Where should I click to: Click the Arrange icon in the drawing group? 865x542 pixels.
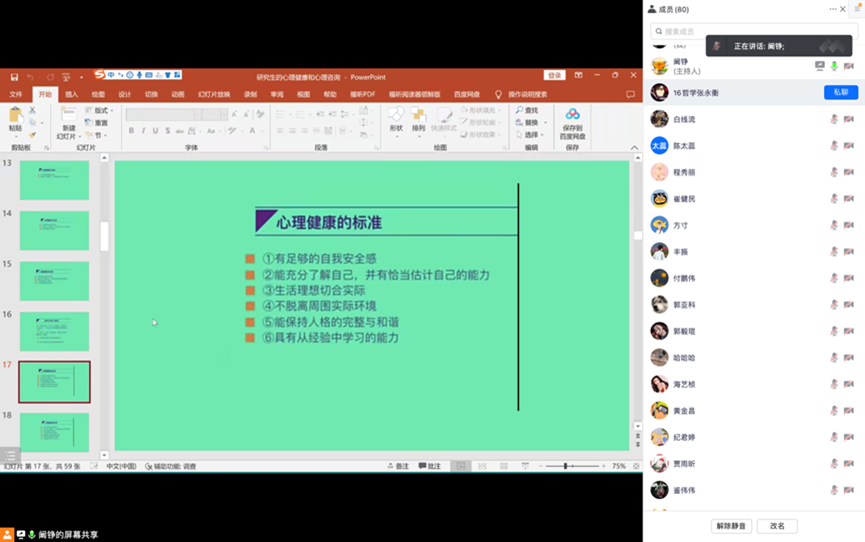click(x=419, y=116)
